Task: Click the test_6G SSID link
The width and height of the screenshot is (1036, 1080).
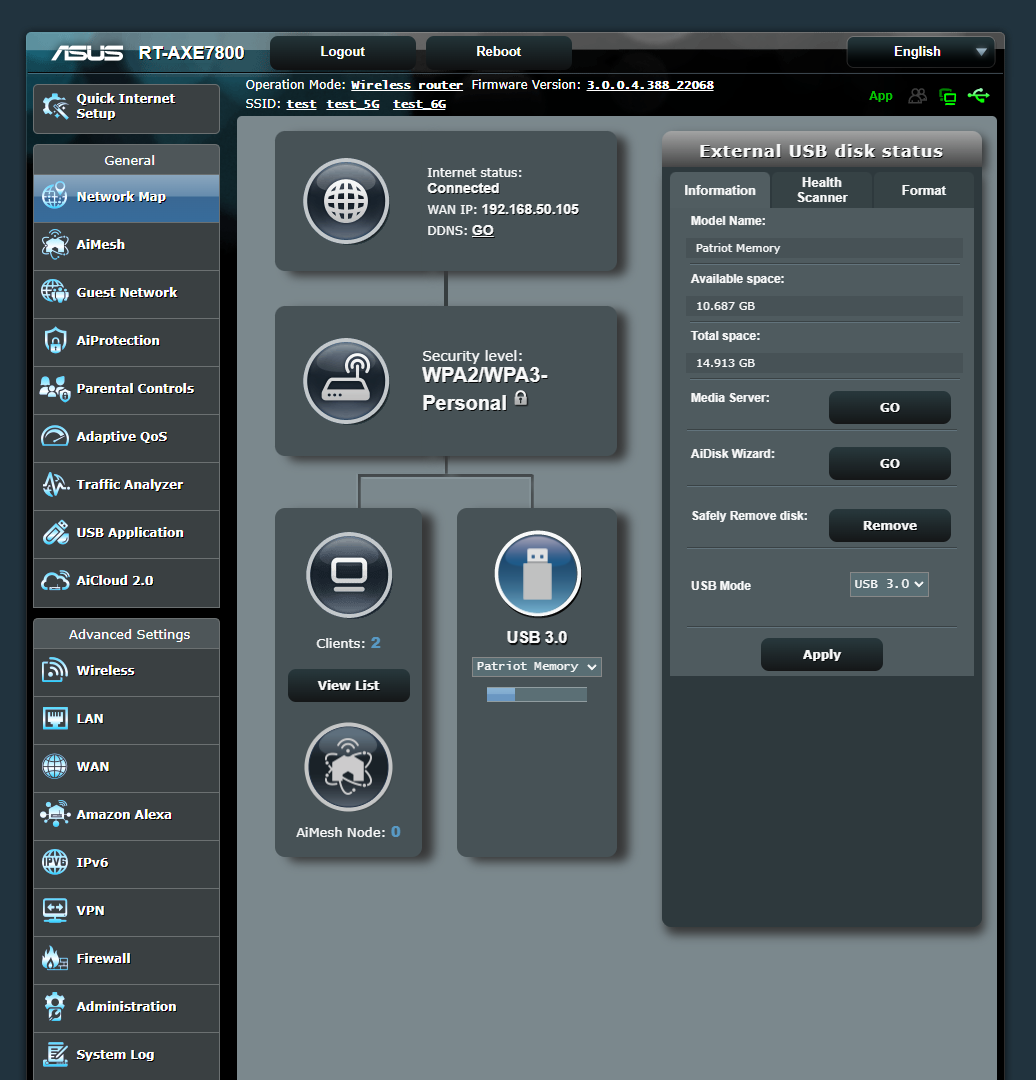Action: point(419,104)
